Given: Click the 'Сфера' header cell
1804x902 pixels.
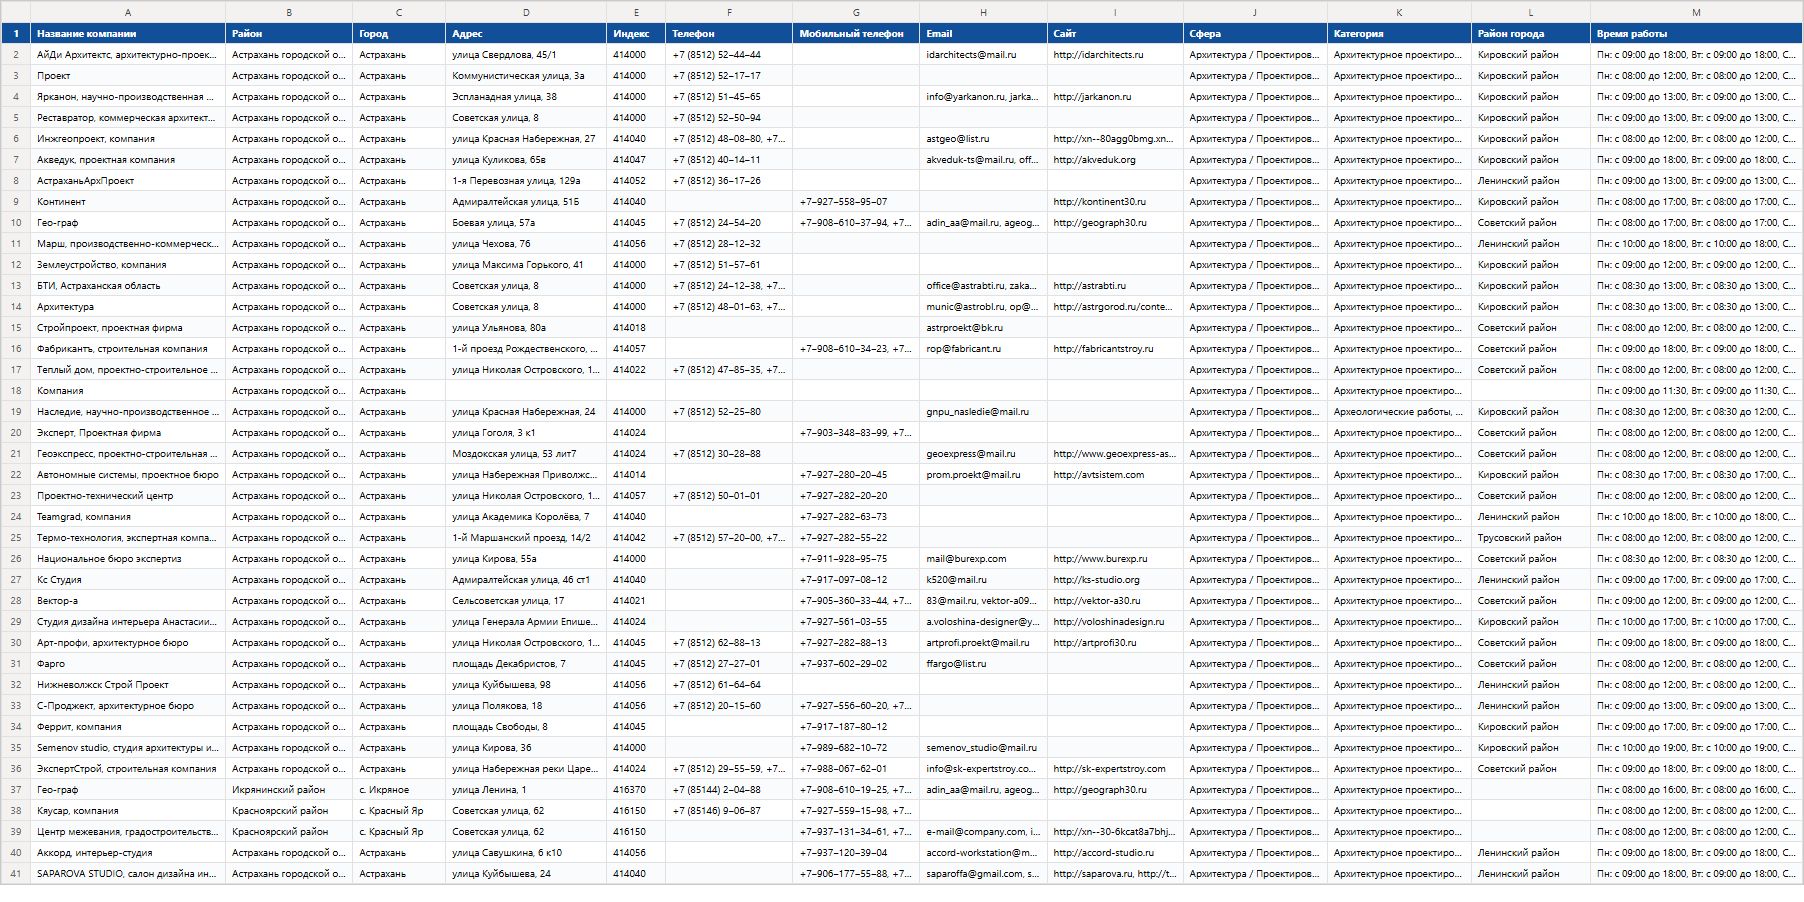Looking at the screenshot, I should (x=1255, y=34).
